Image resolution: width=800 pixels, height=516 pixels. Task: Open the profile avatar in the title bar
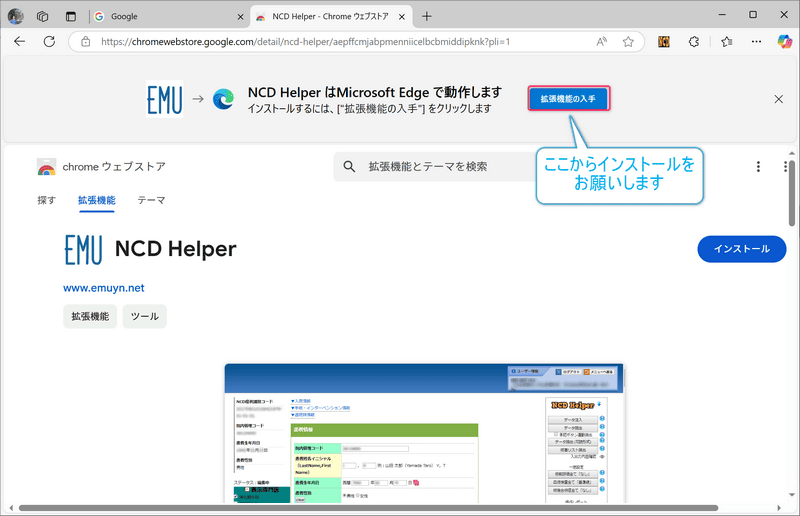point(15,16)
